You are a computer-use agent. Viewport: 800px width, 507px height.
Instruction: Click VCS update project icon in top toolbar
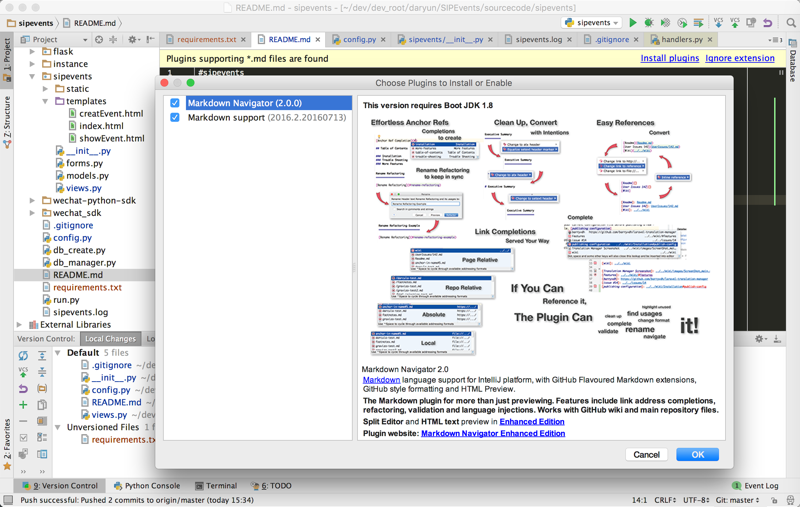point(718,22)
